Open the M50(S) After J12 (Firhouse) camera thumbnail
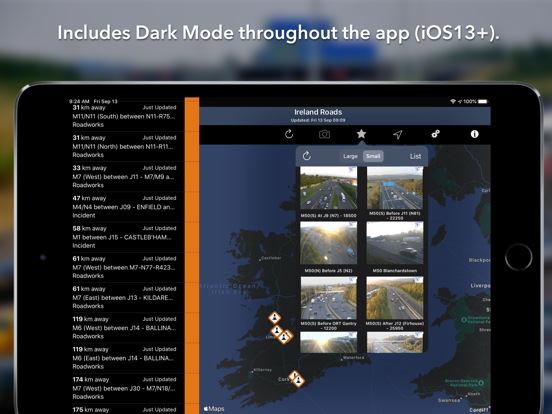Image resolution: width=552 pixels, height=414 pixels. coord(395,298)
